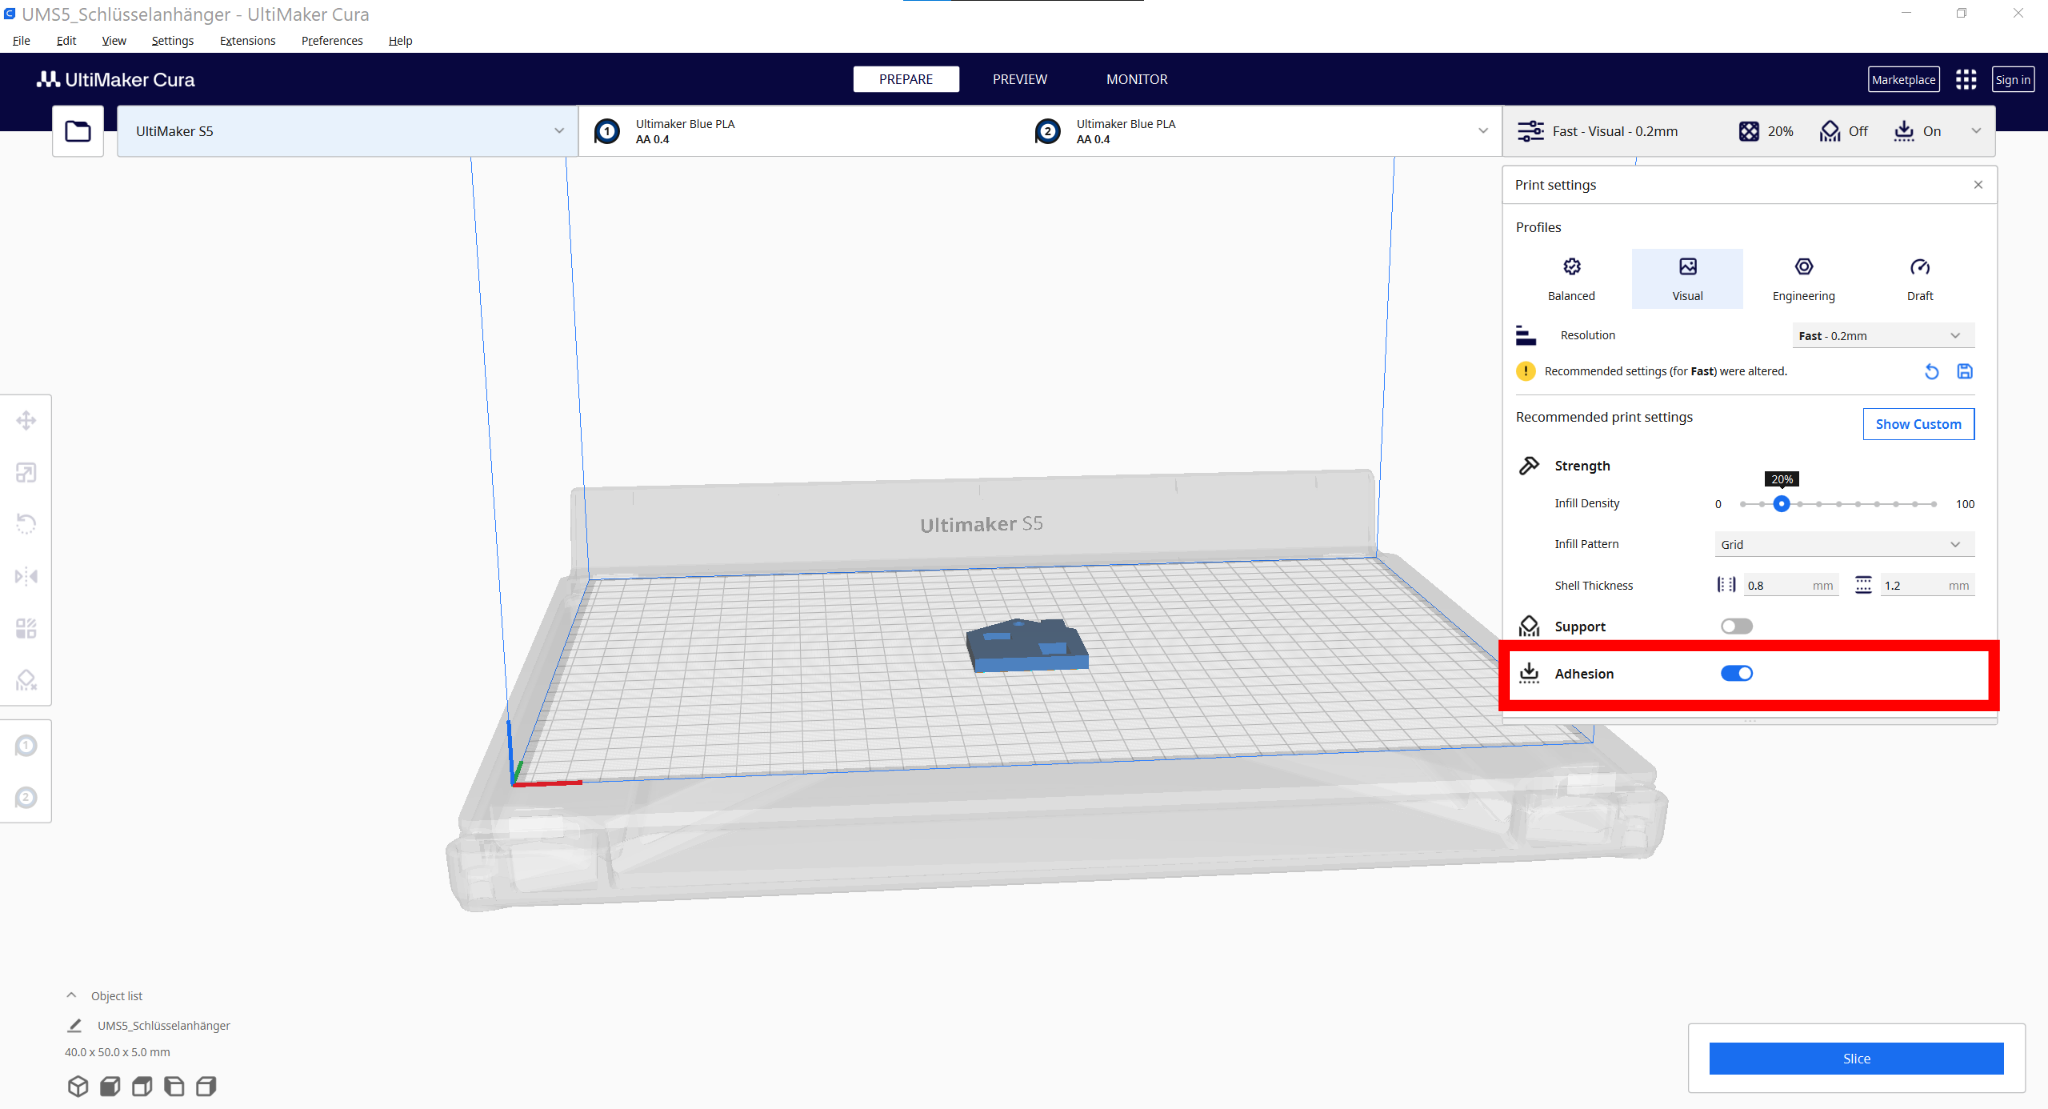This screenshot has height=1109, width=2048.
Task: Open the File menu
Action: tap(22, 41)
